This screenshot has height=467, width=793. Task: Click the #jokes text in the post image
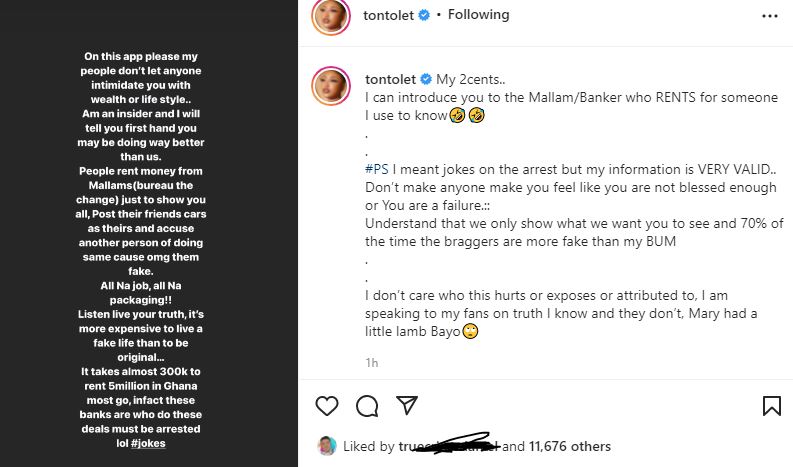click(x=149, y=442)
